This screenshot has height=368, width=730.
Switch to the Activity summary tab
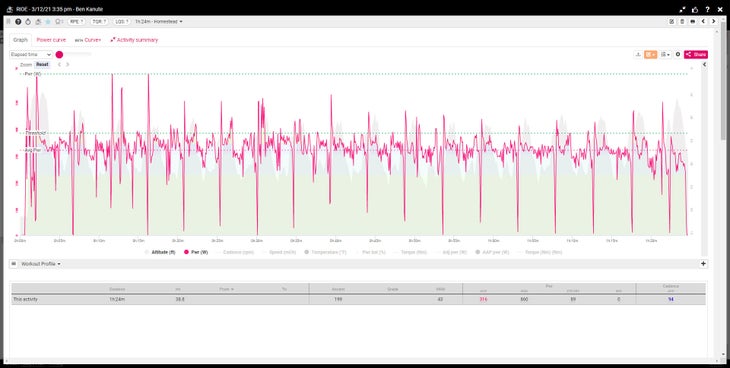pyautogui.click(x=134, y=40)
